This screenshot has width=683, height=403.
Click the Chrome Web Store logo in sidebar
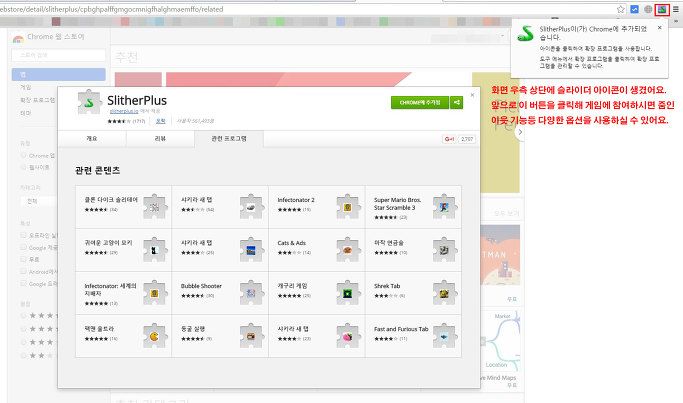coord(18,38)
